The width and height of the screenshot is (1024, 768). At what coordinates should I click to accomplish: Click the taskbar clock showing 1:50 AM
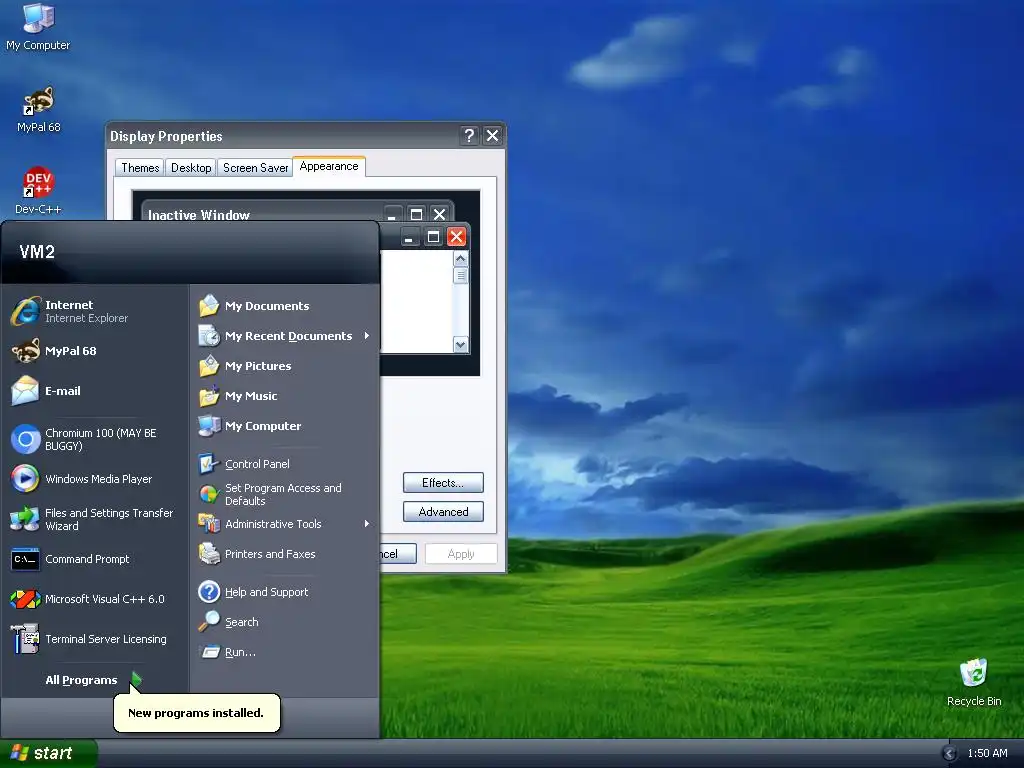(x=987, y=754)
